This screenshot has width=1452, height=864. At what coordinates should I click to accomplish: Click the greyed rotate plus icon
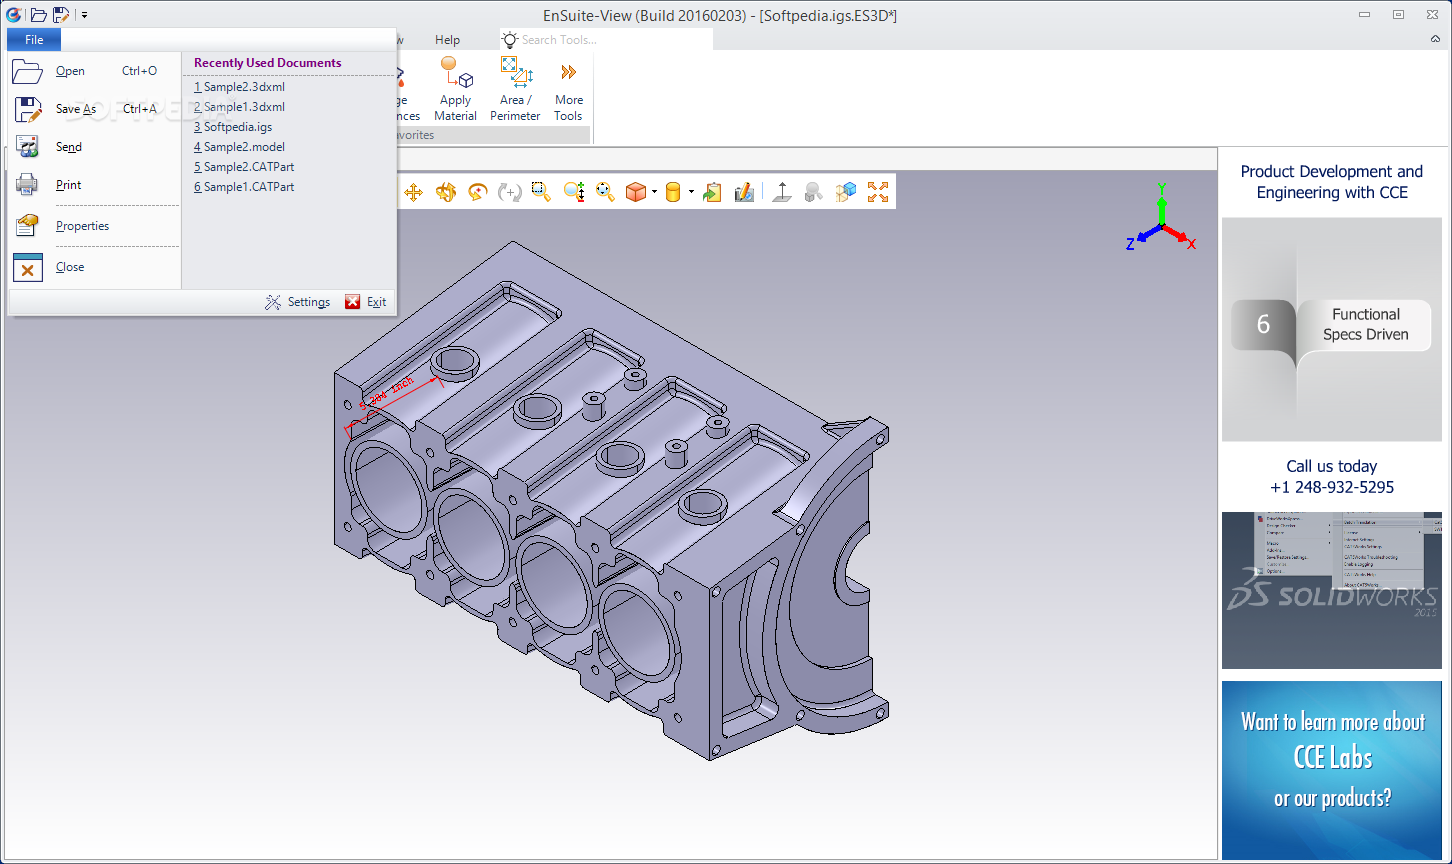pyautogui.click(x=510, y=192)
